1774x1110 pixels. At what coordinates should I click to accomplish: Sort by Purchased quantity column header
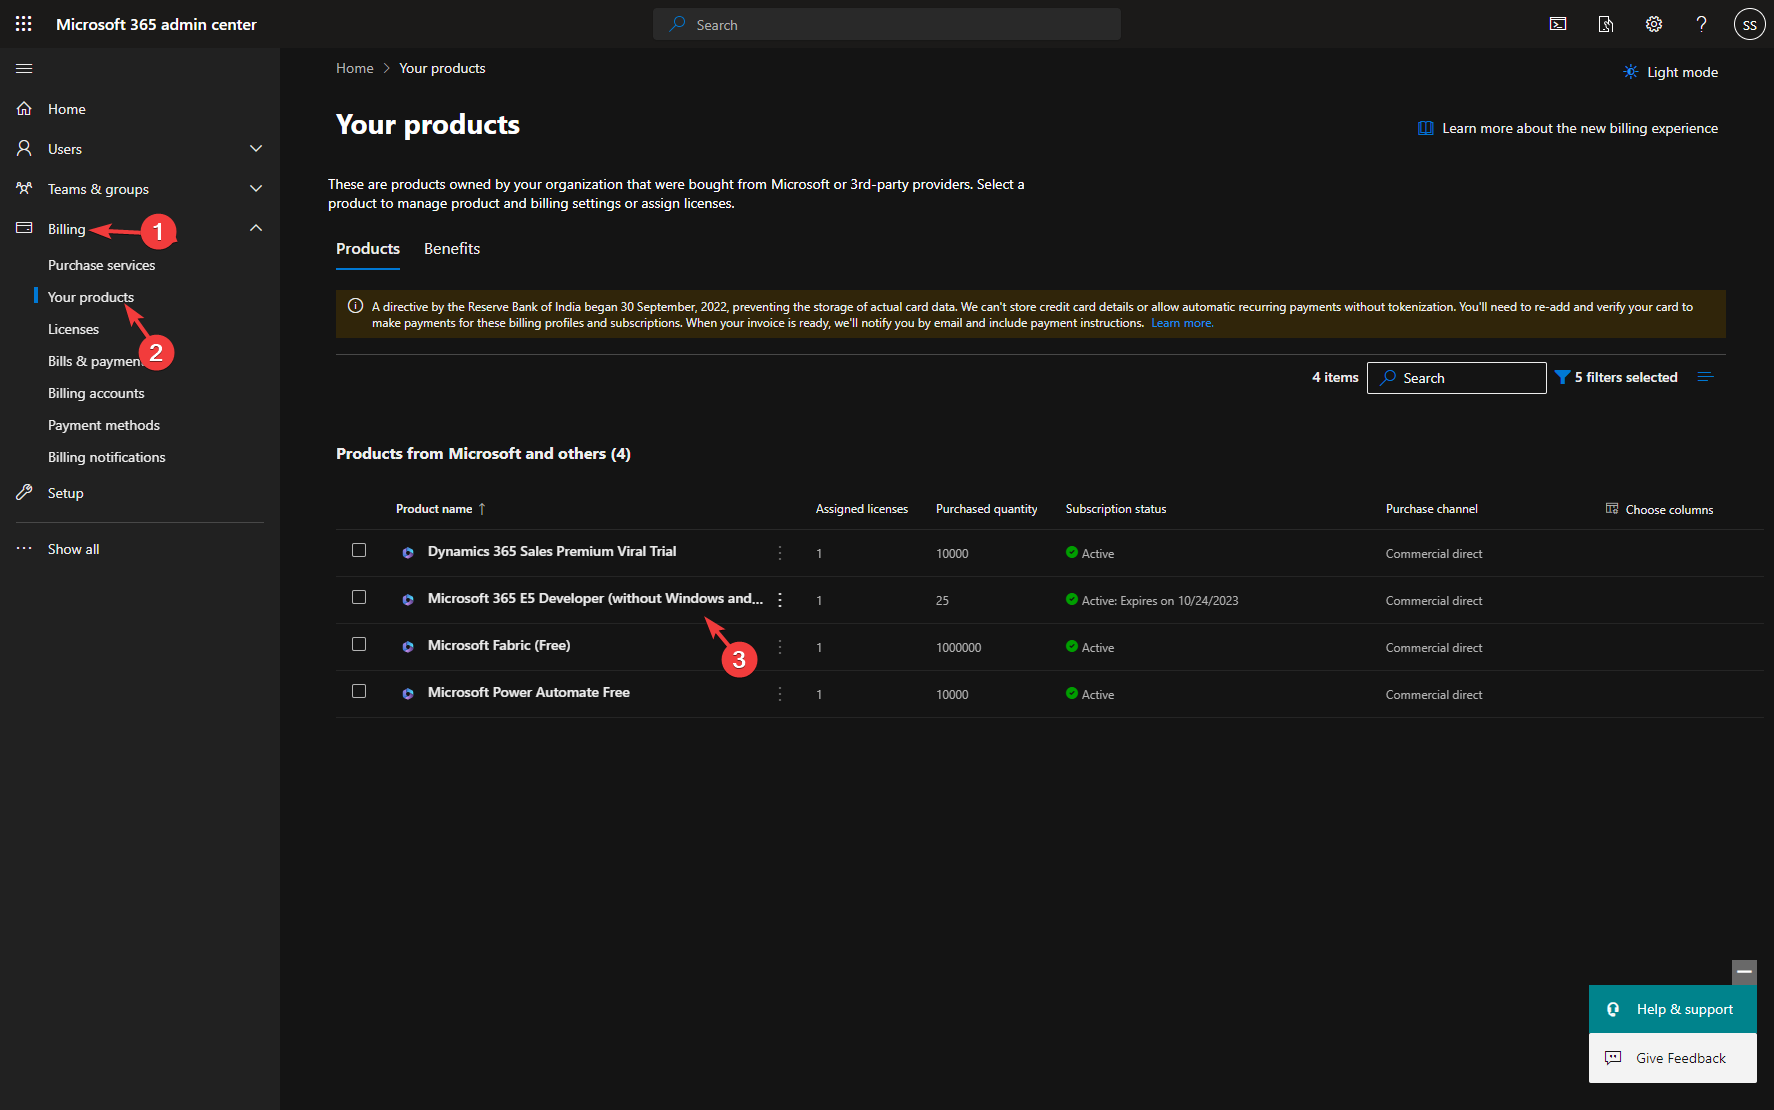point(987,509)
